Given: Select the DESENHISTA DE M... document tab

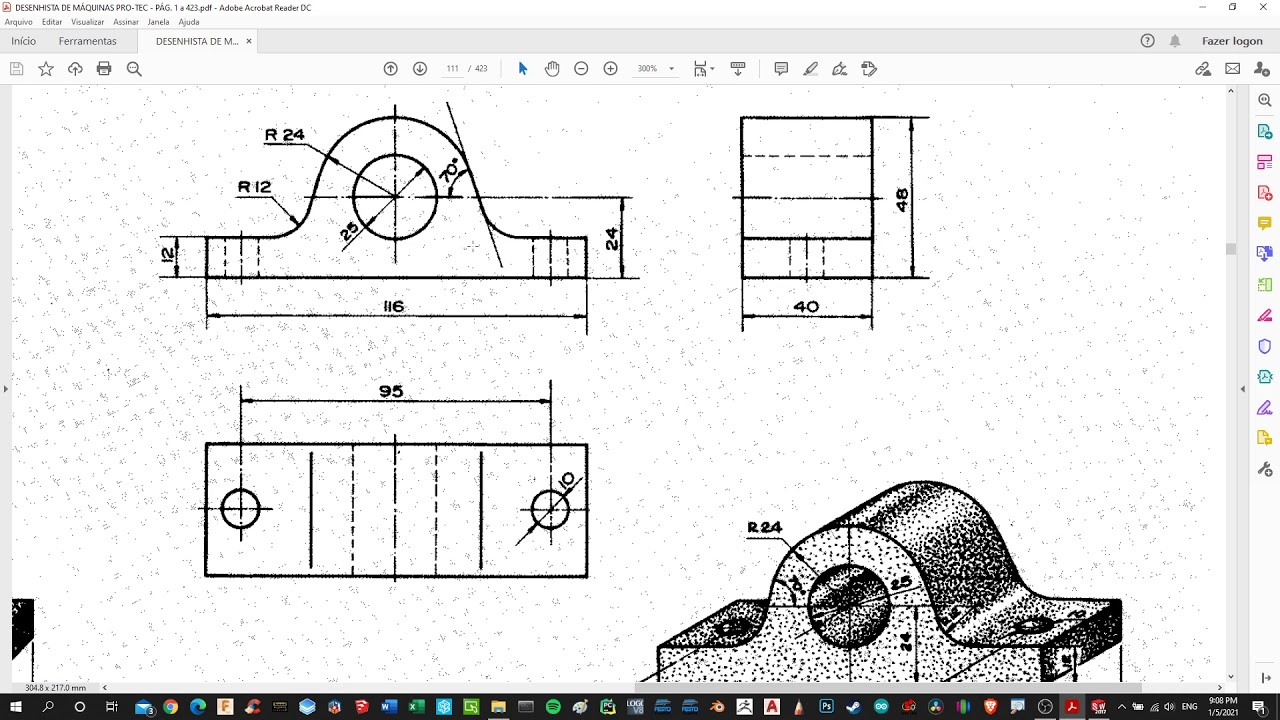Looking at the screenshot, I should 197,41.
